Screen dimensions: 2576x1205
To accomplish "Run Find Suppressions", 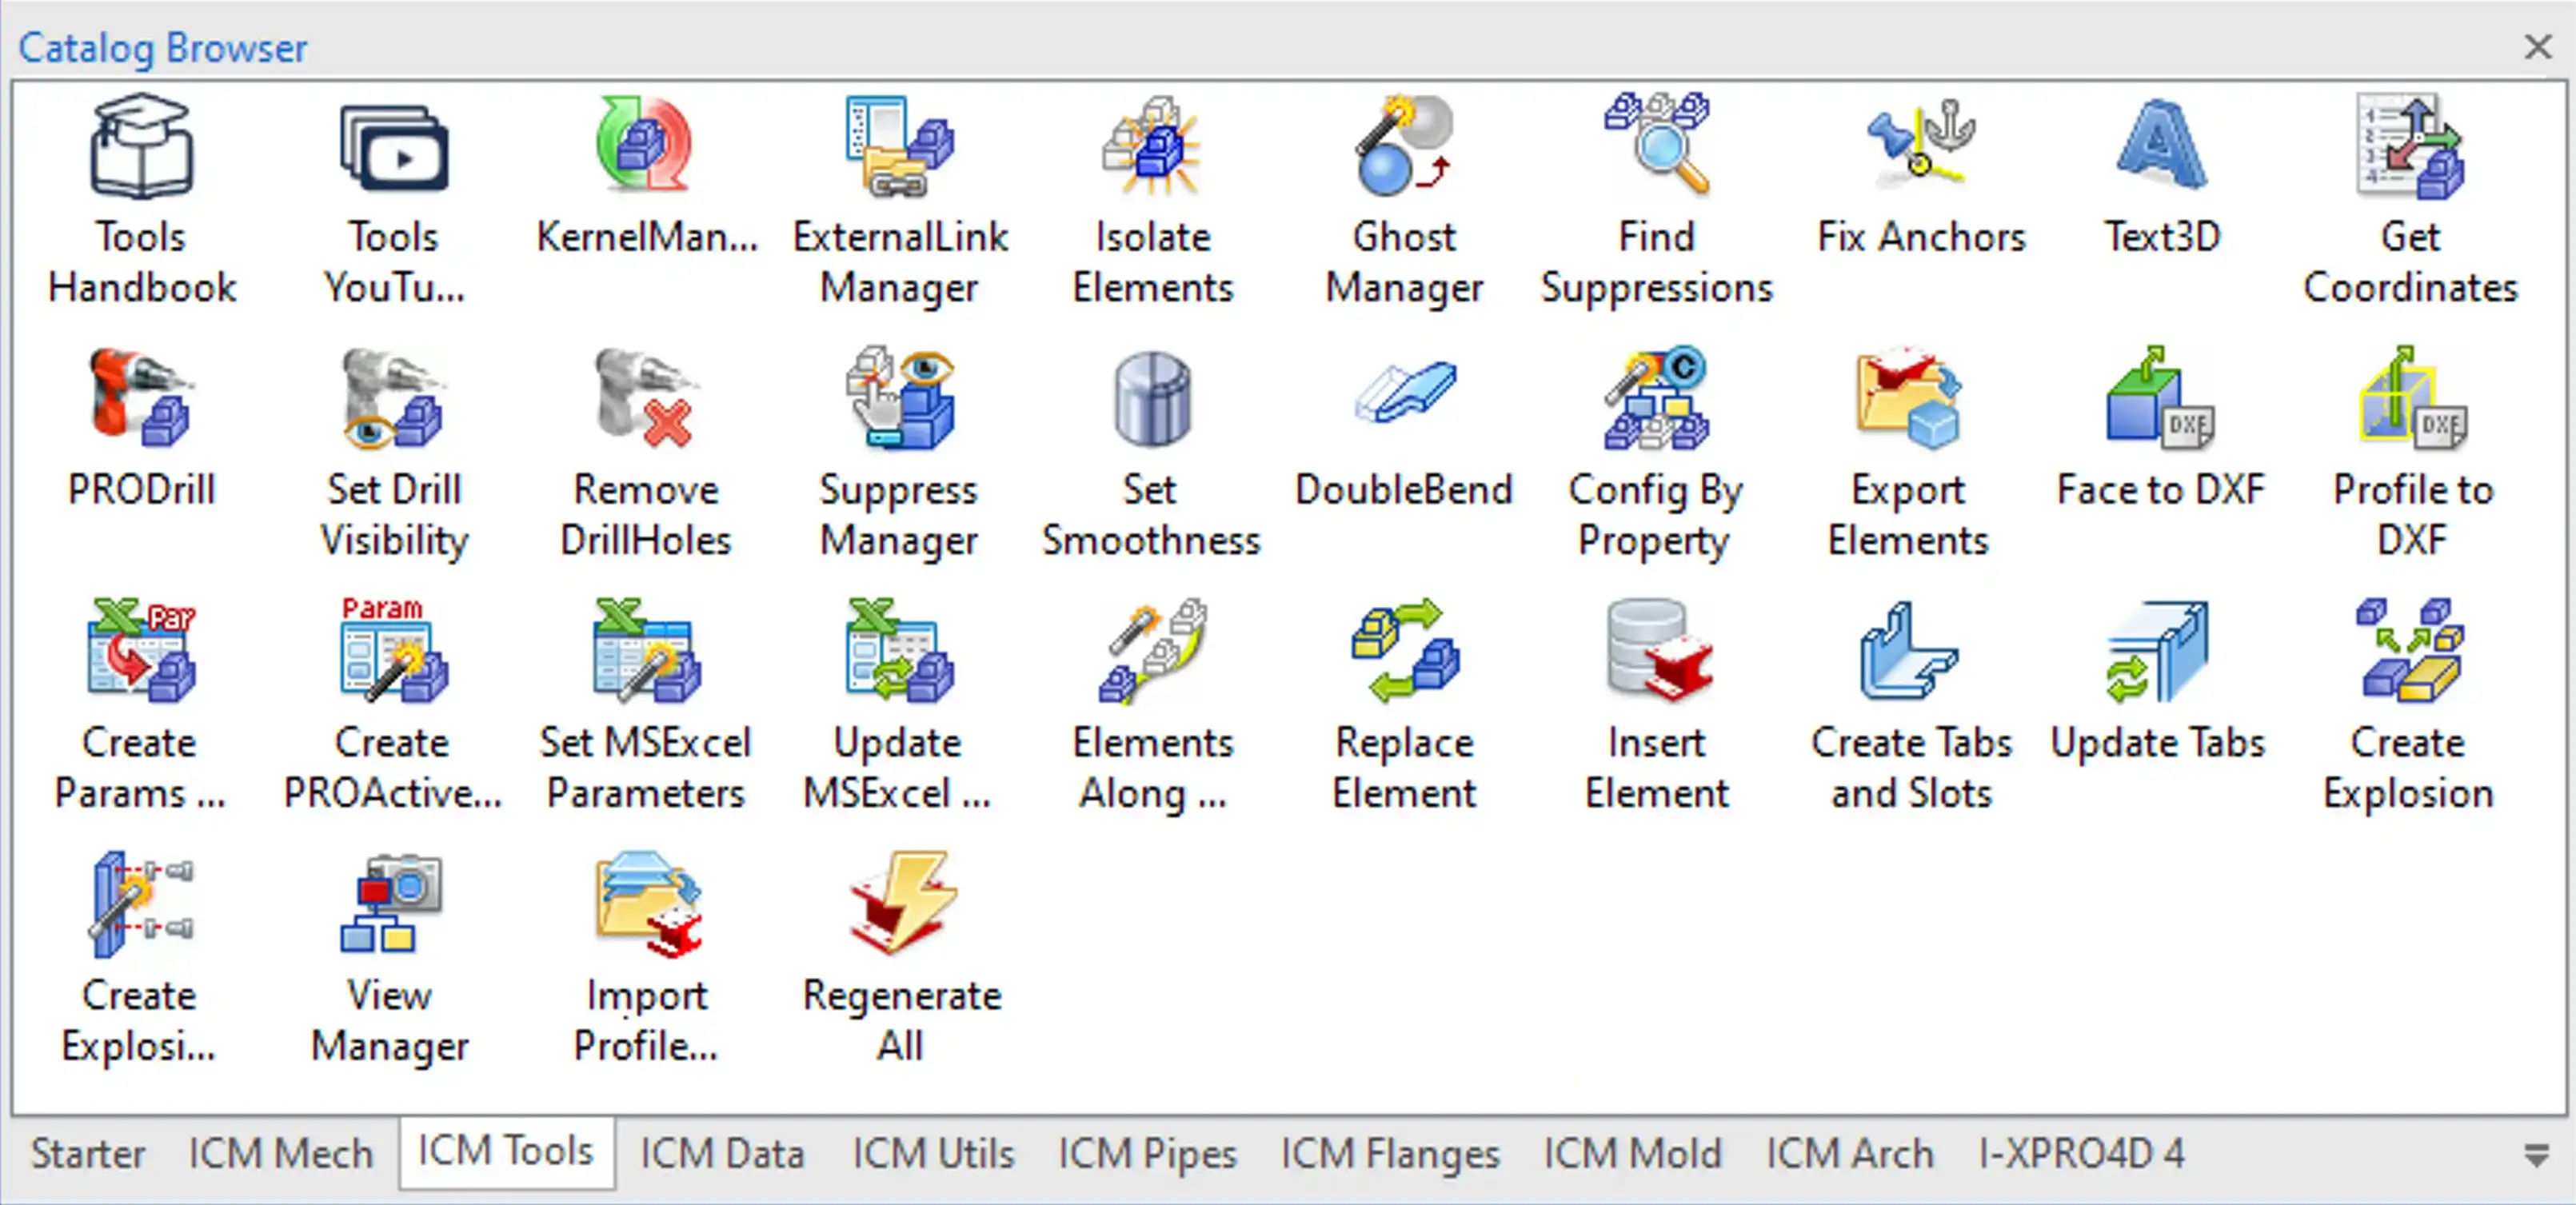I will 1655,190.
